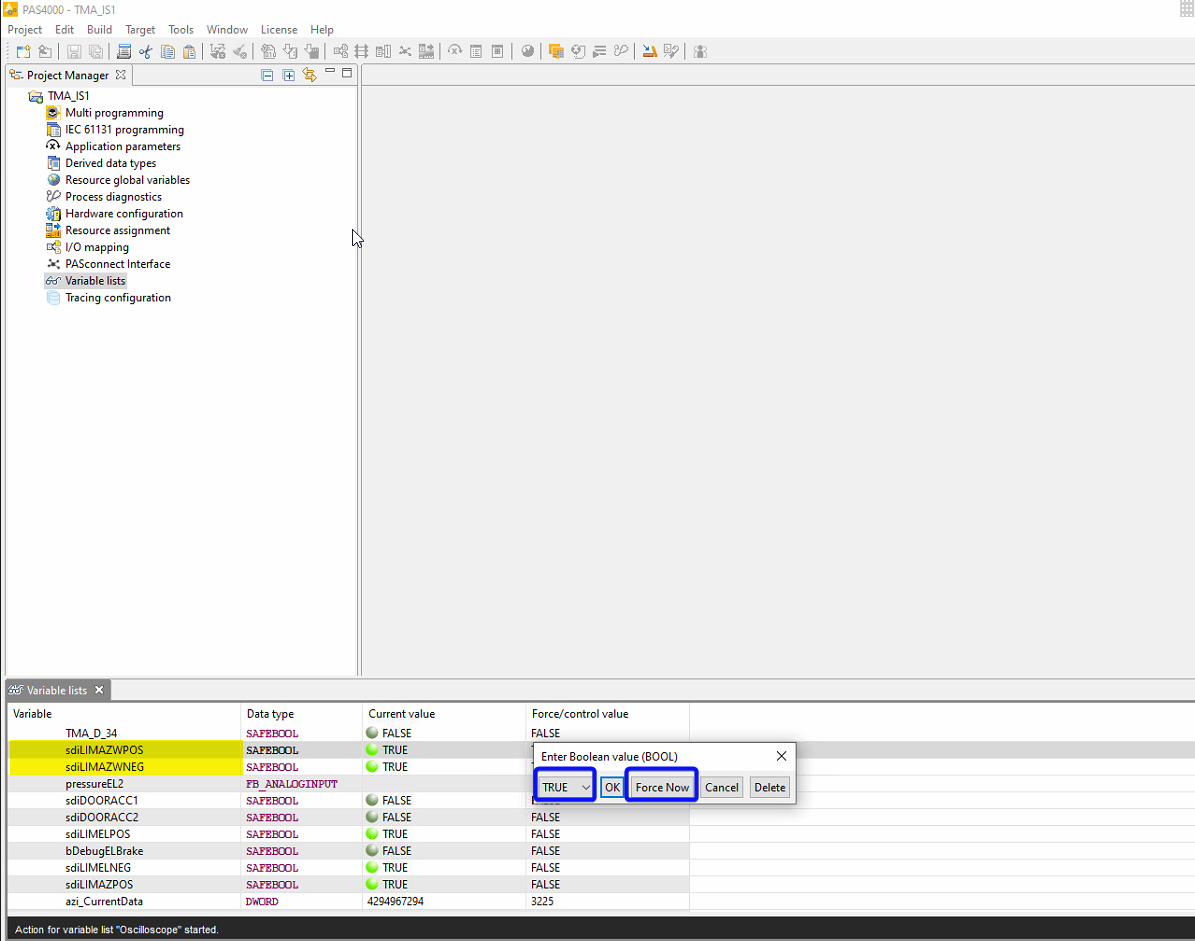Click the gray LED in bDebugELBrake row

[372, 850]
